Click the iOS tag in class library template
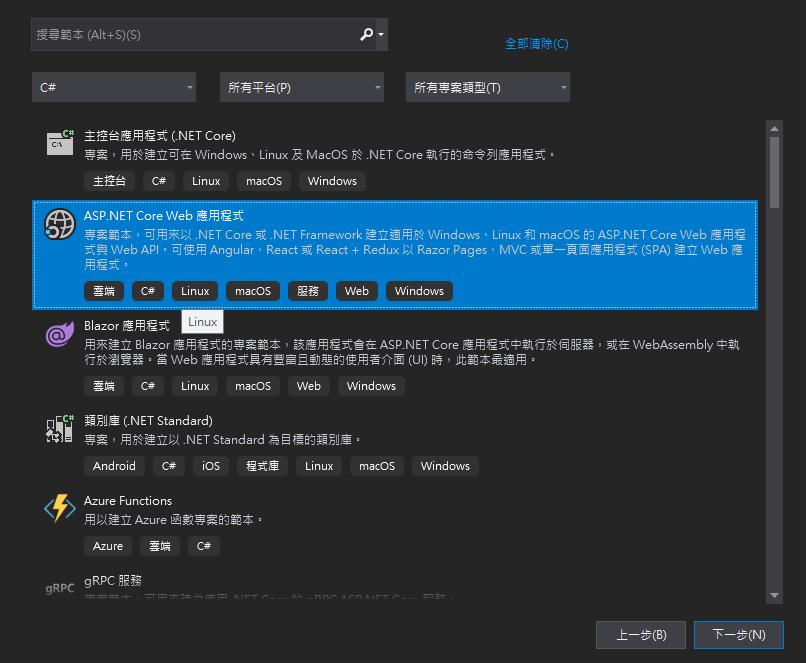806x663 pixels. (x=211, y=466)
